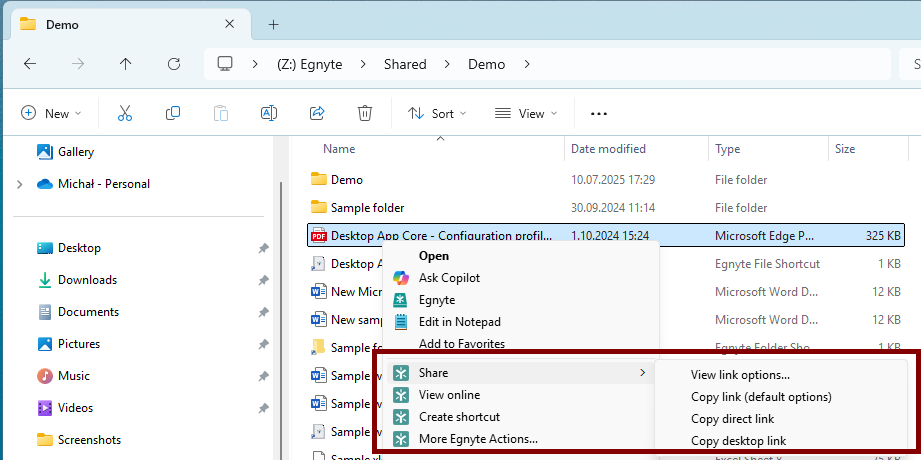Click the Cut scissors icon in toolbar
Screen dimensions: 921x460
(x=125, y=113)
